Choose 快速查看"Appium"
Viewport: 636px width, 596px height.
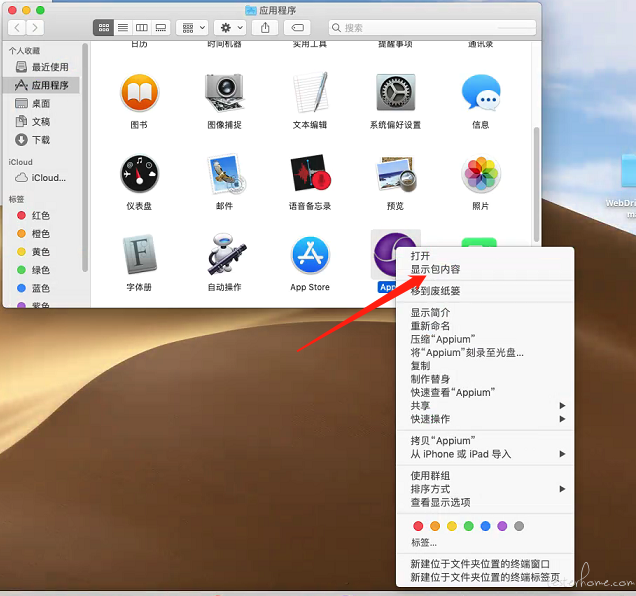pyautogui.click(x=485, y=392)
